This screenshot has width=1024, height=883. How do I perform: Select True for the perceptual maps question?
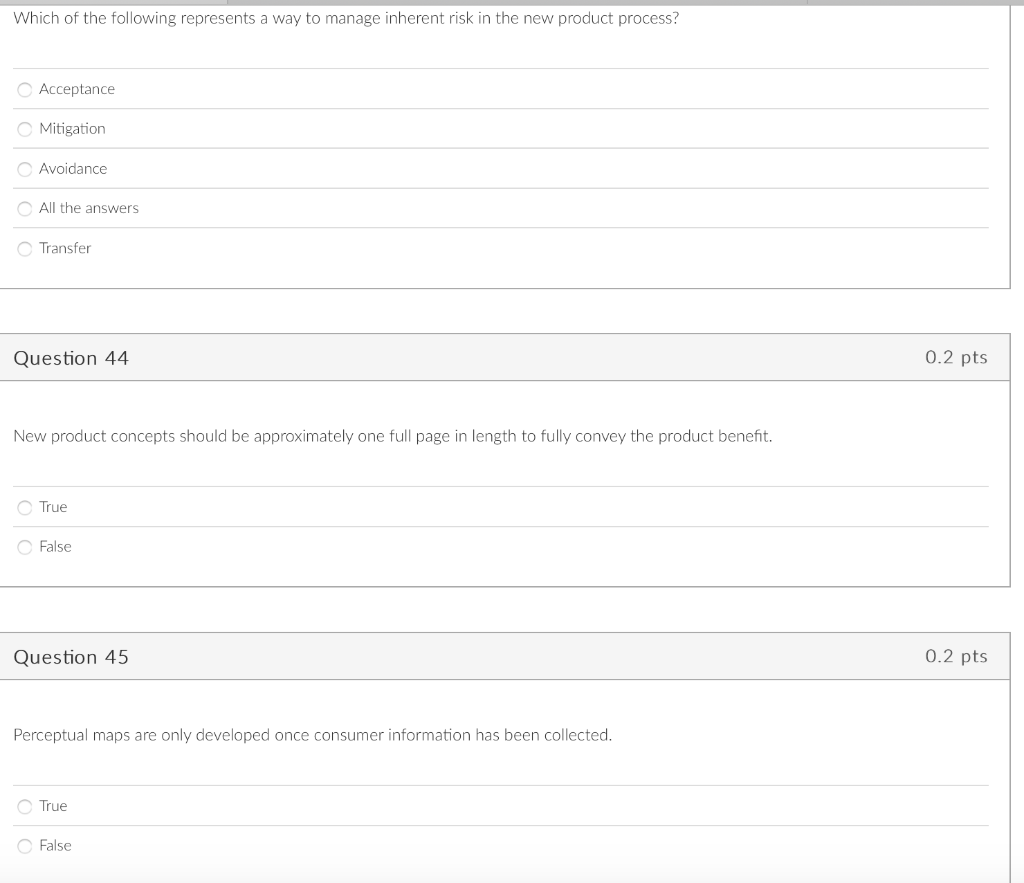(24, 806)
